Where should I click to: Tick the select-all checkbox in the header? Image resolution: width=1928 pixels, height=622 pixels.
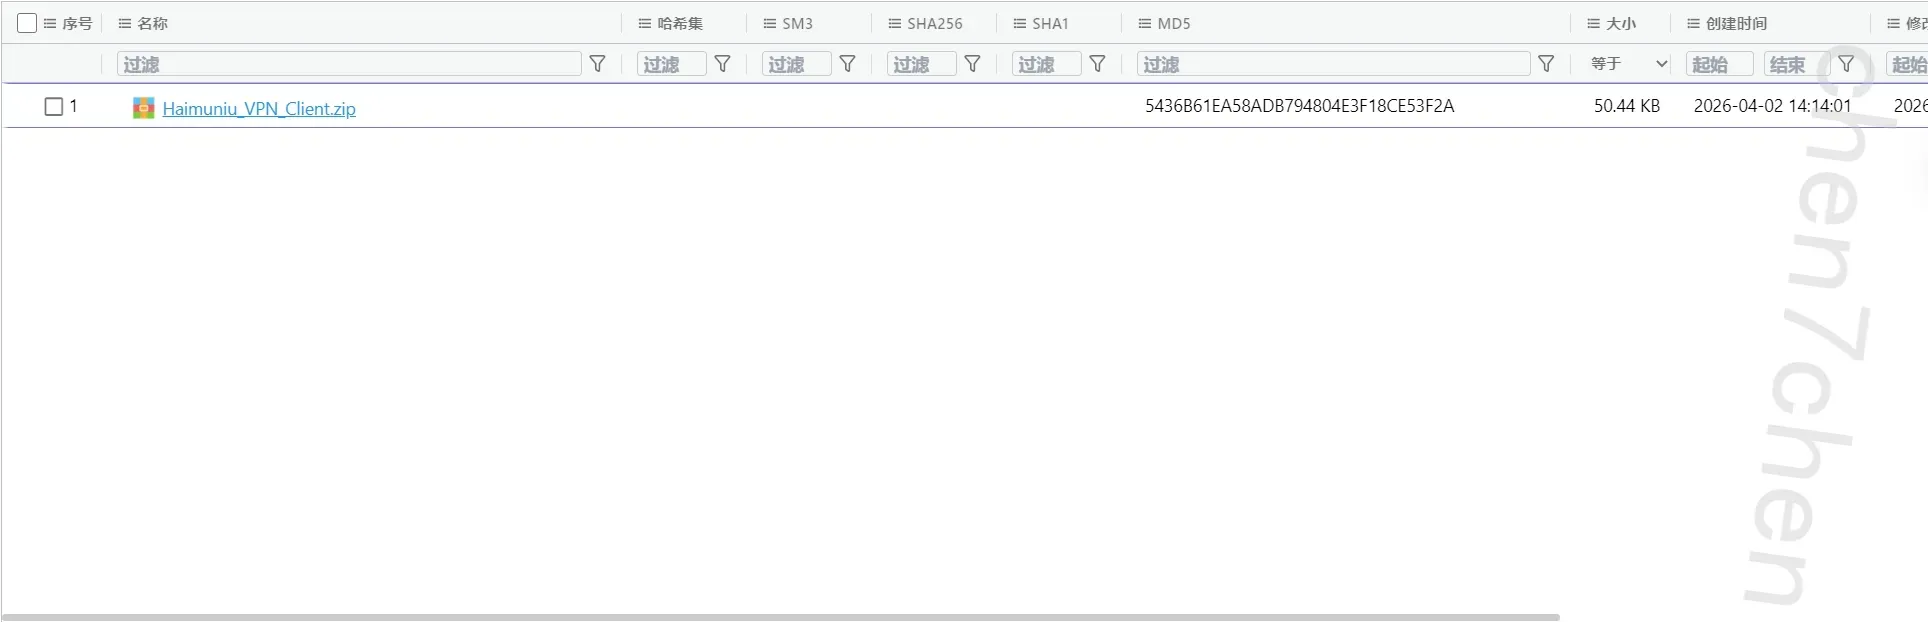[x=27, y=23]
